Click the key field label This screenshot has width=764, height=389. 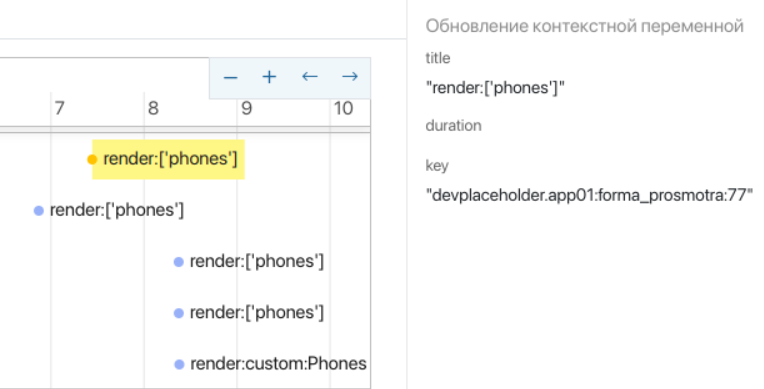437,166
